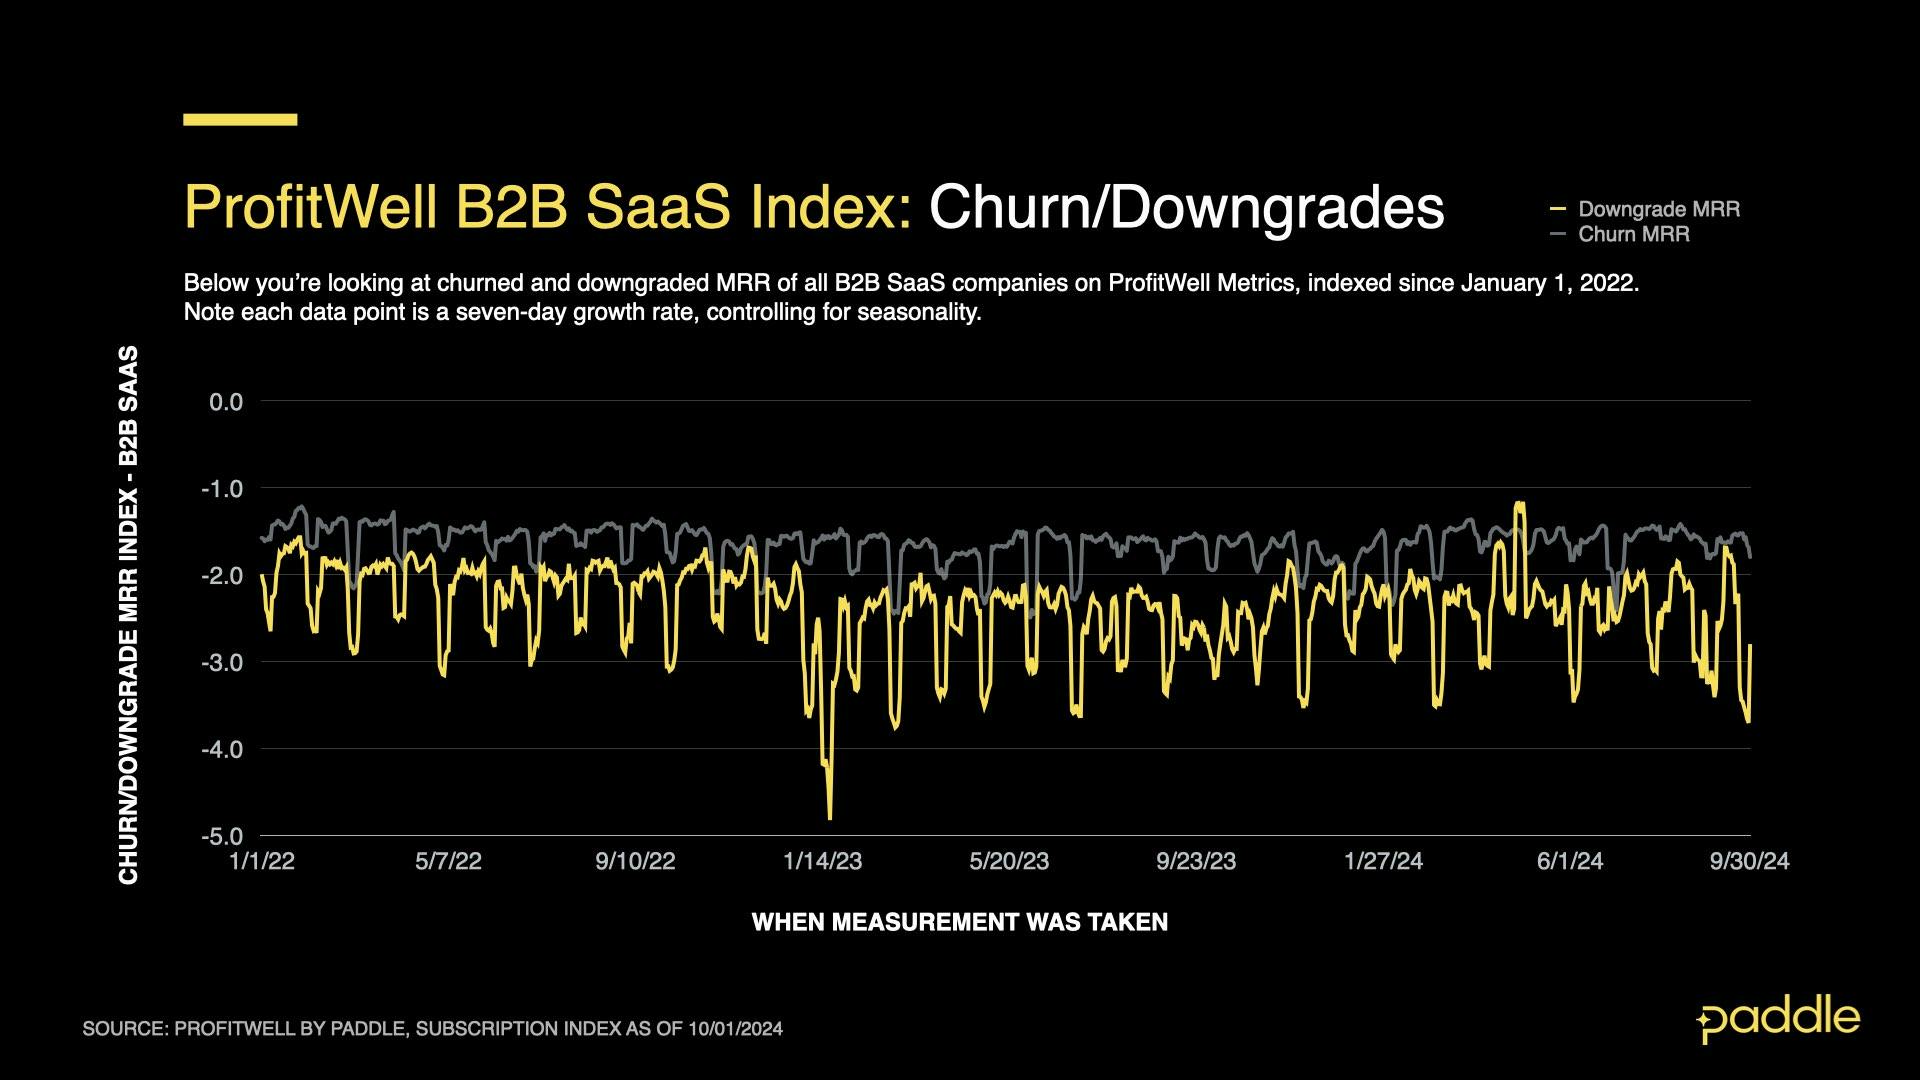
Task: Click the 9/23/23 x-axis date label
Action: tap(1196, 861)
